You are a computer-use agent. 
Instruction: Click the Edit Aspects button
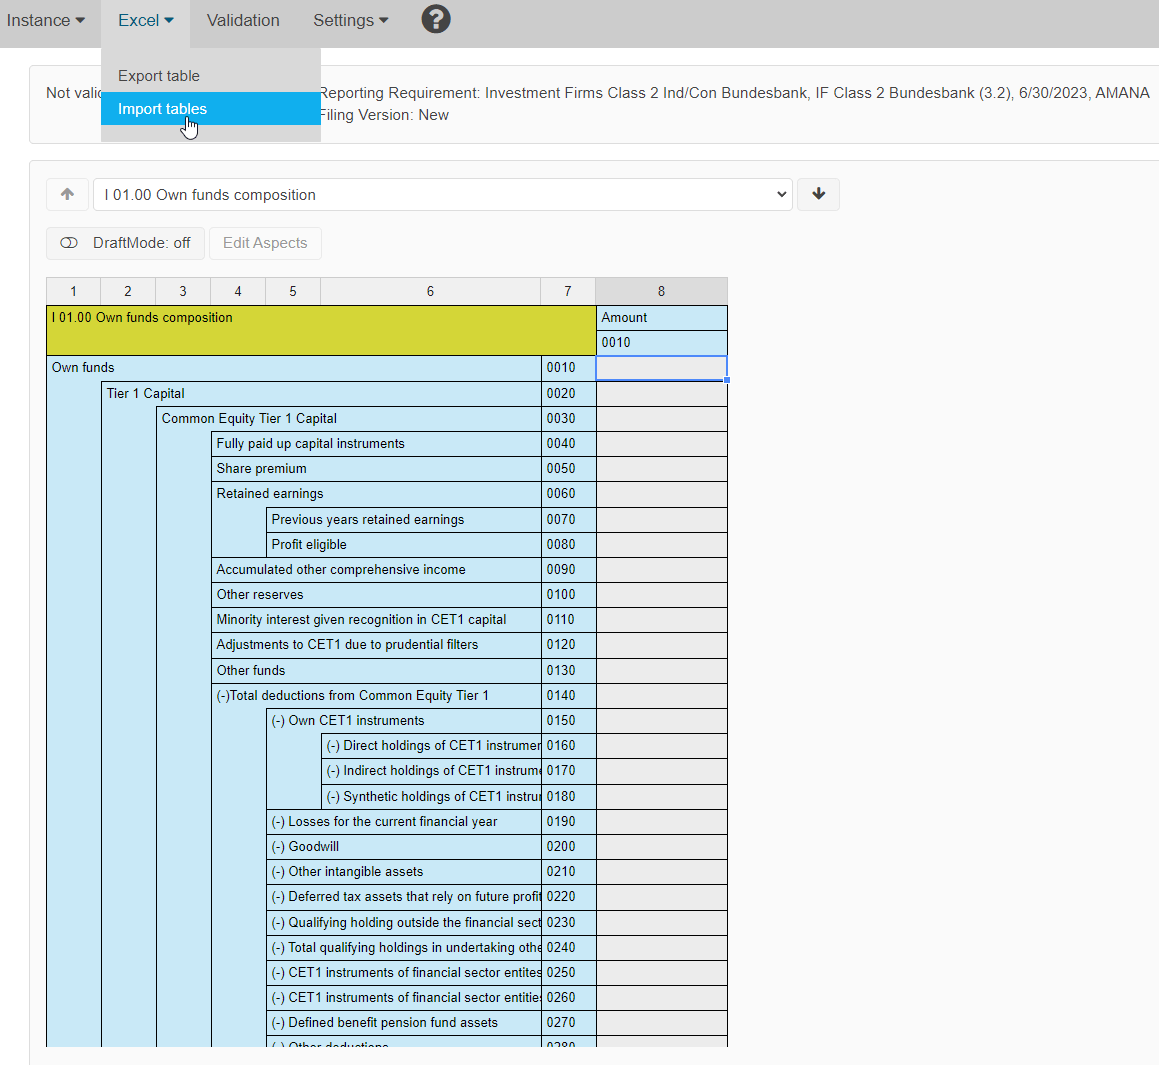pos(265,243)
